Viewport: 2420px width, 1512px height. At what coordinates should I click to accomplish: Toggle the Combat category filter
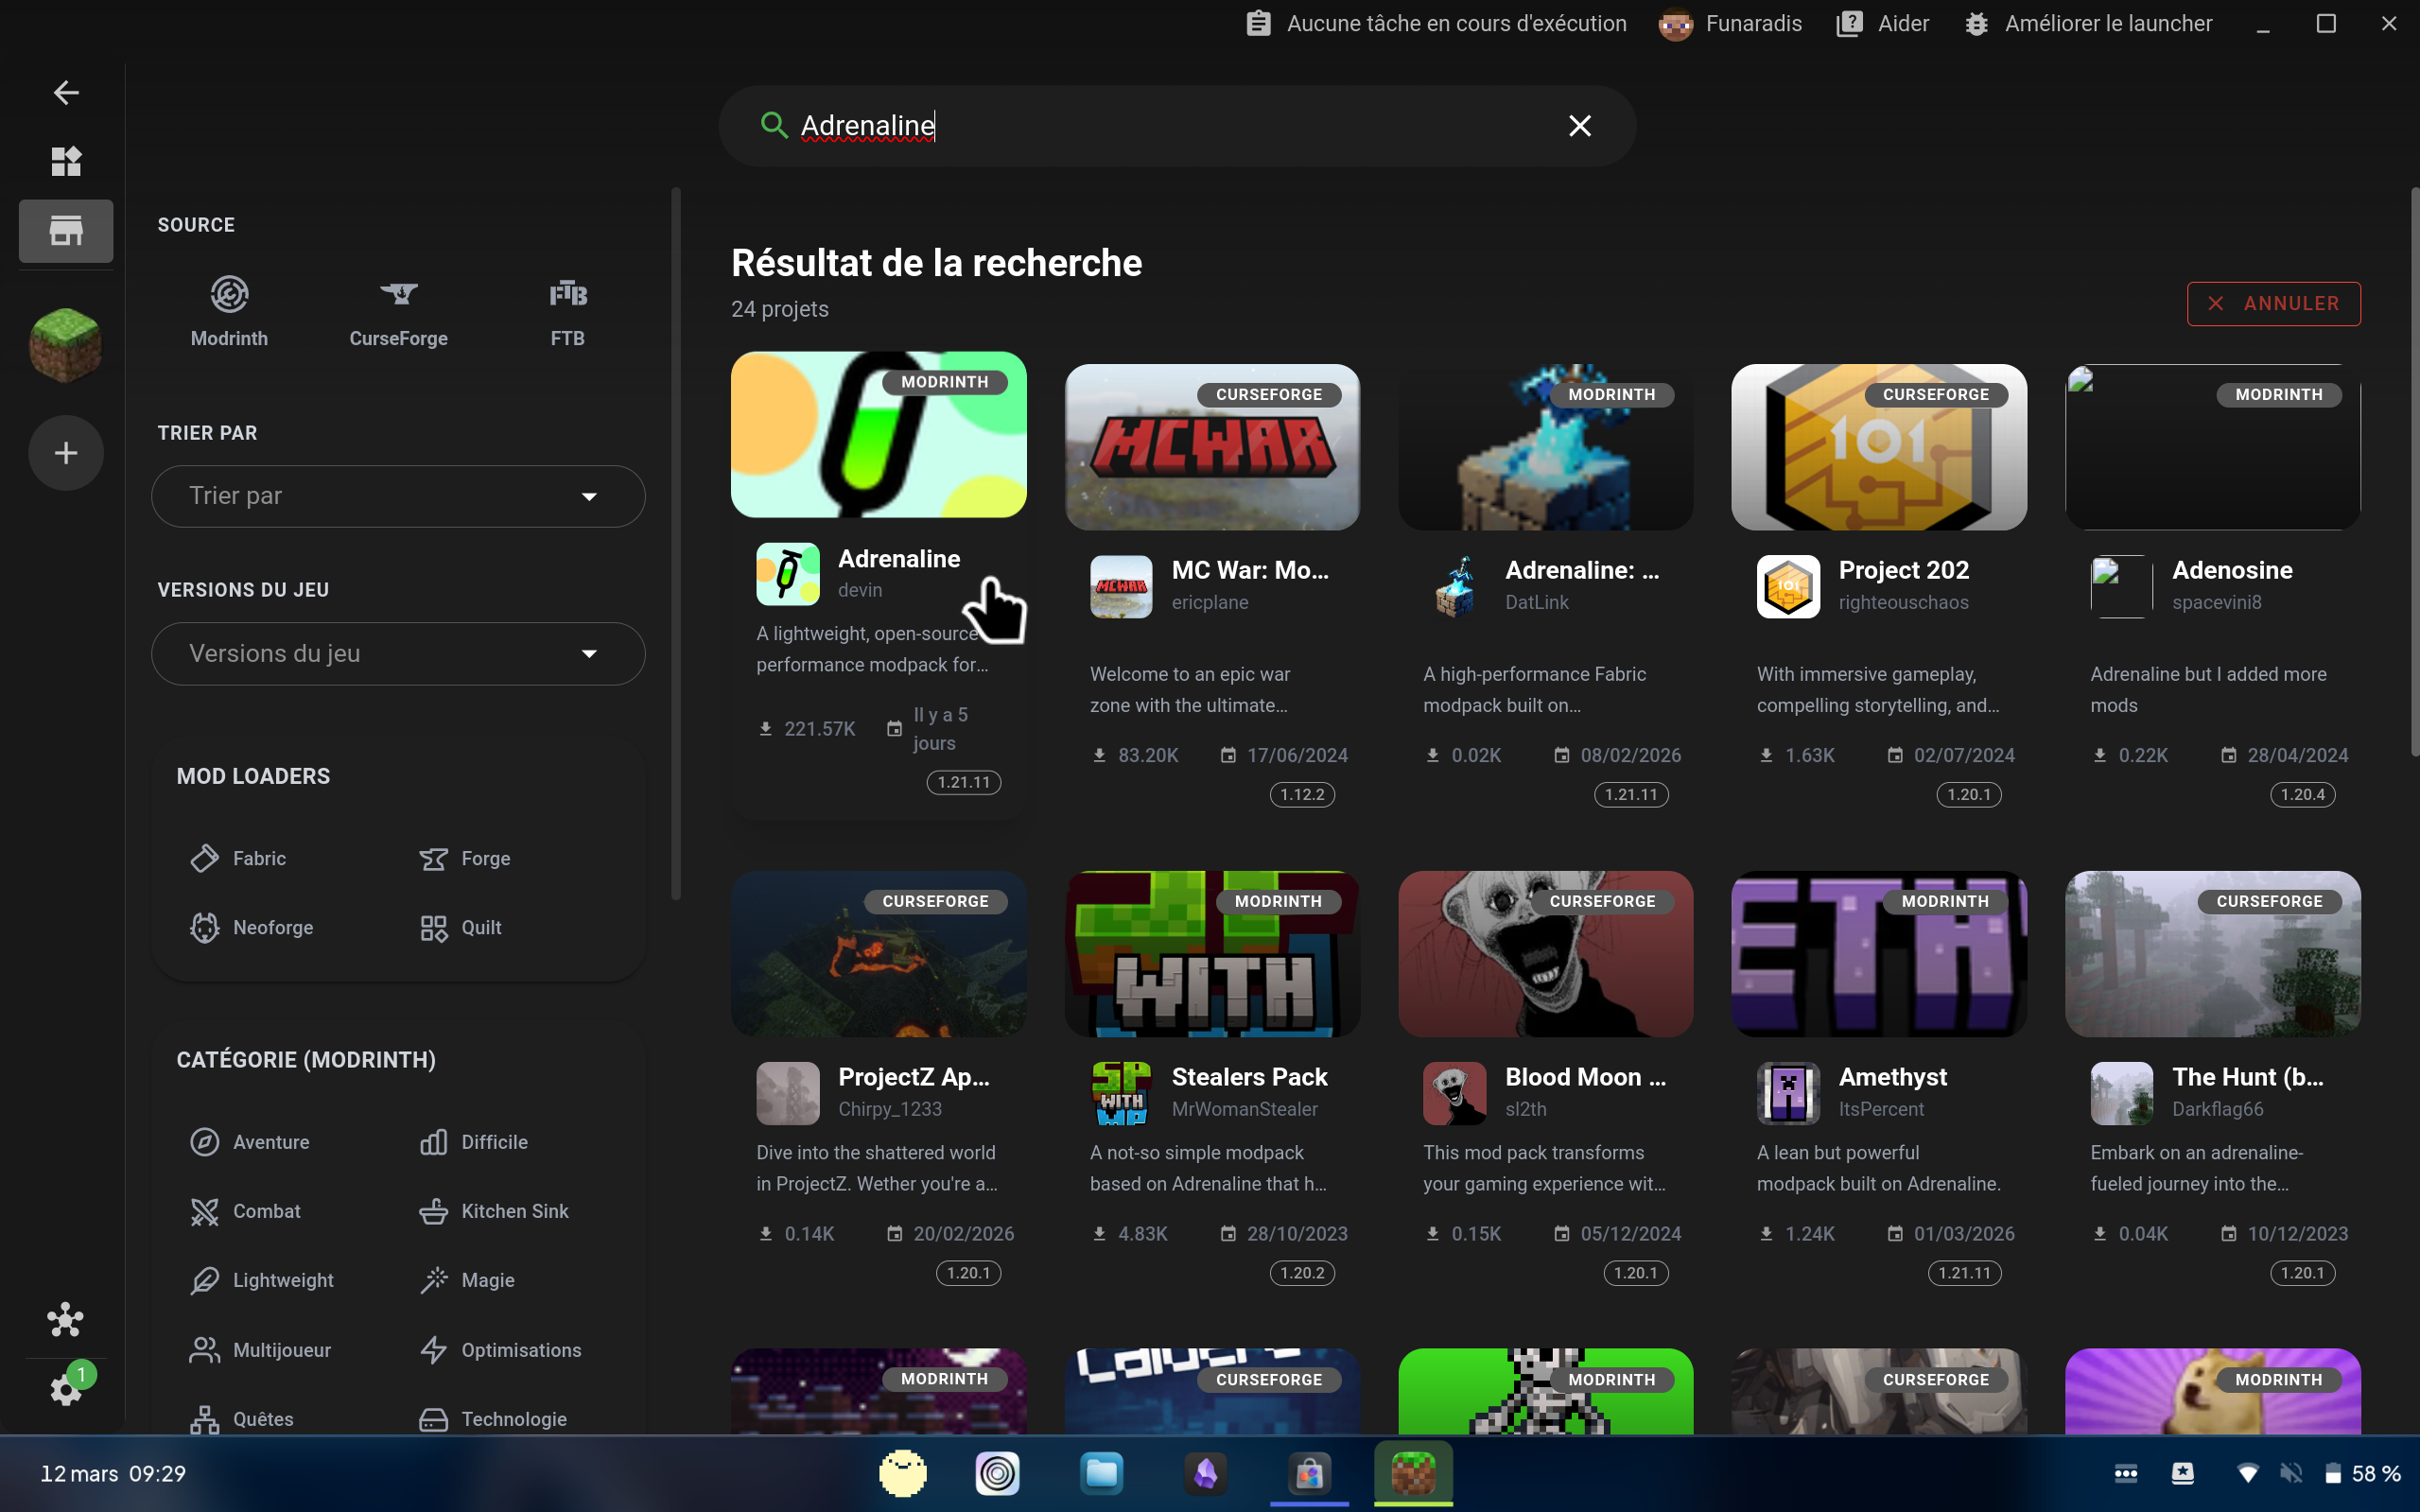point(244,1211)
